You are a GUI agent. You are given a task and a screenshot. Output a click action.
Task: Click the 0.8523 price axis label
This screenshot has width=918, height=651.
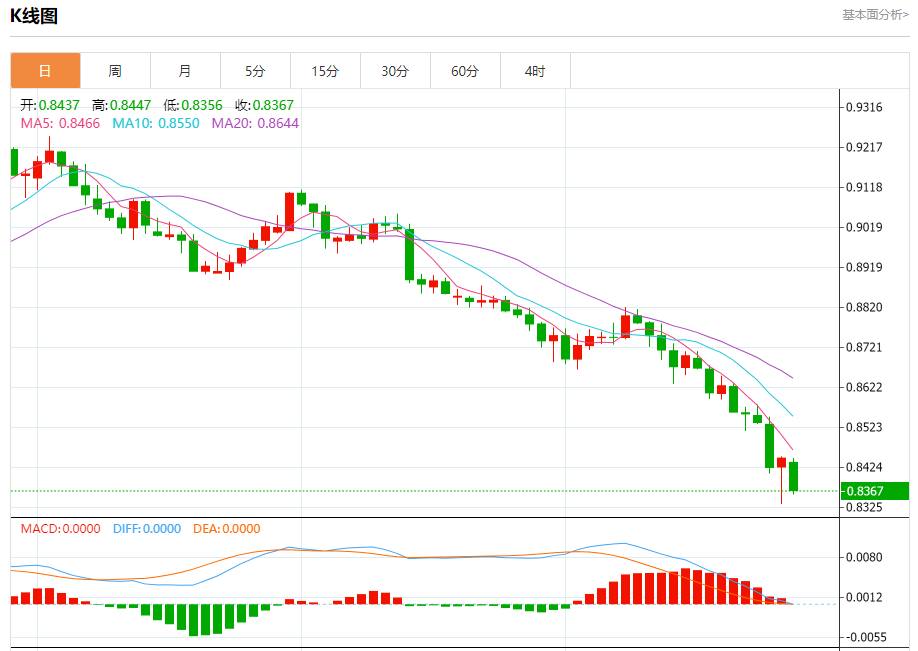(x=864, y=427)
